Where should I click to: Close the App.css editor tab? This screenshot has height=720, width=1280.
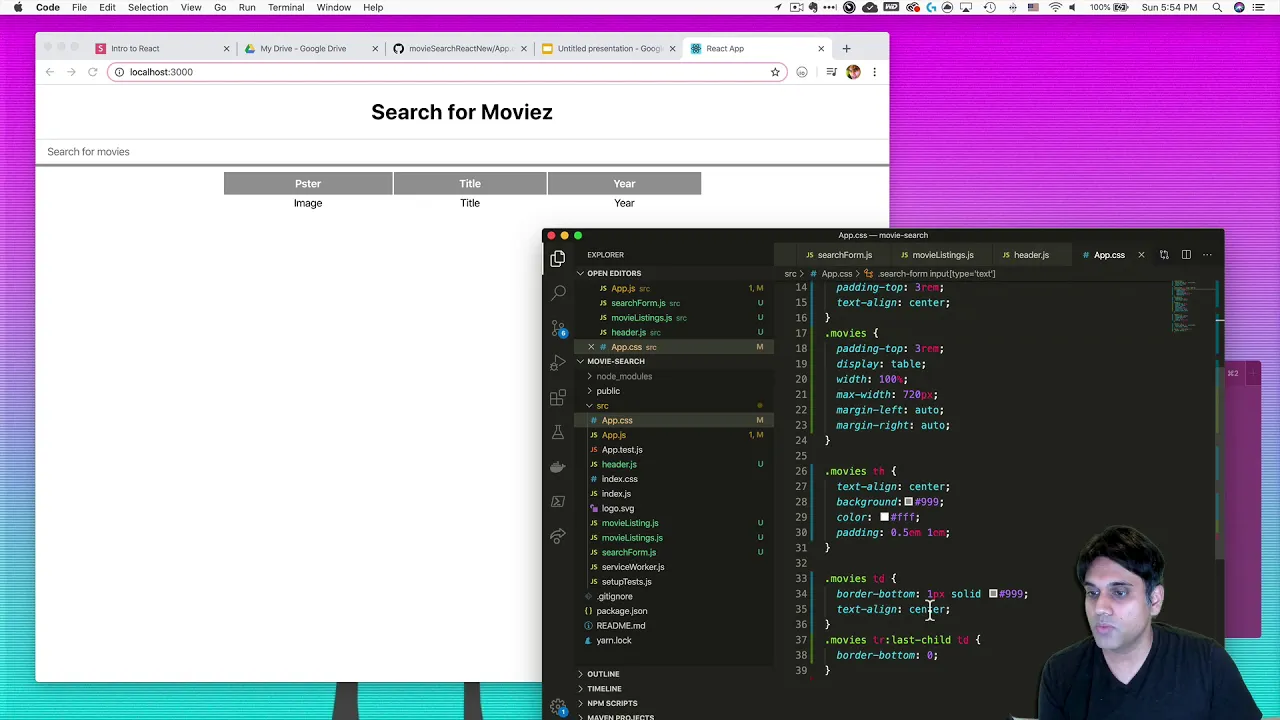1141,255
